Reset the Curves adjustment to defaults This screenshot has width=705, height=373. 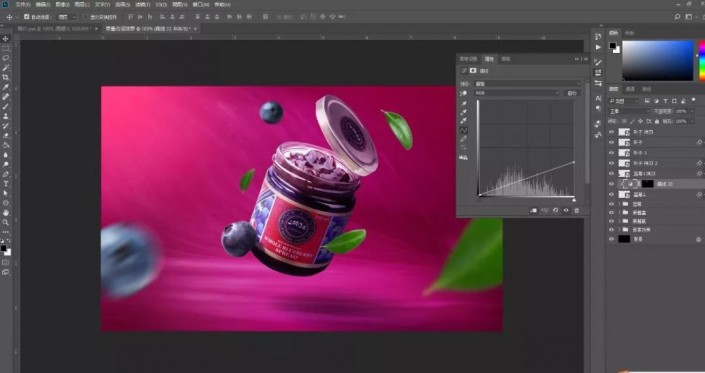(555, 210)
